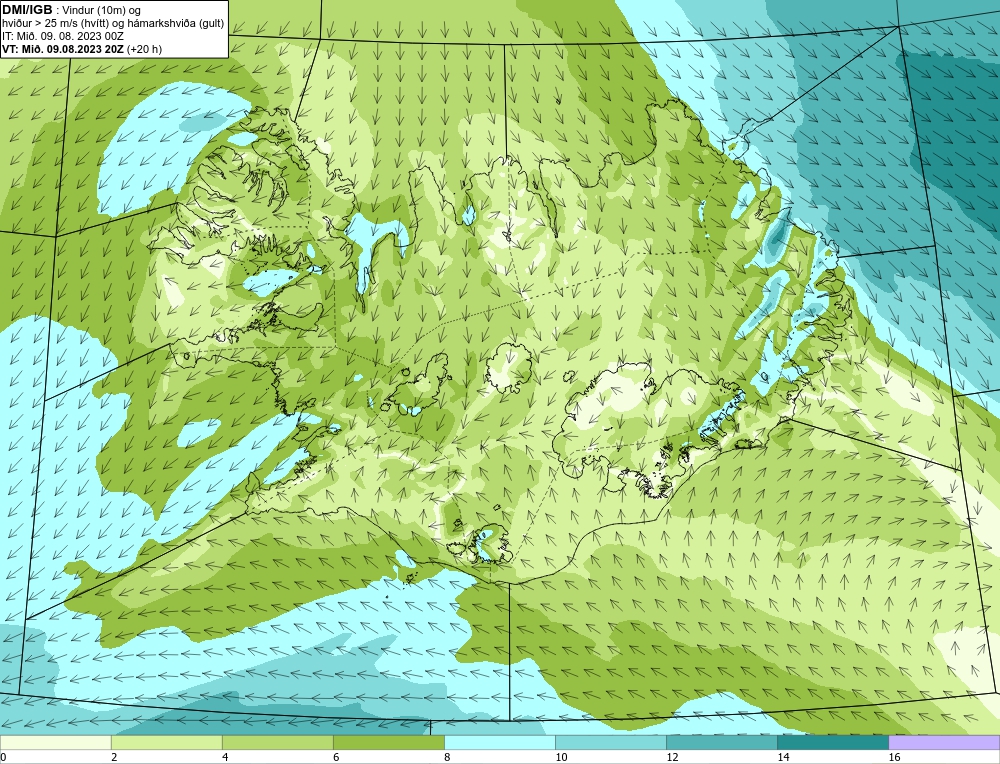Click the purple legend swatch above 16 m/s
This screenshot has width=1000, height=764.
pyautogui.click(x=944, y=742)
